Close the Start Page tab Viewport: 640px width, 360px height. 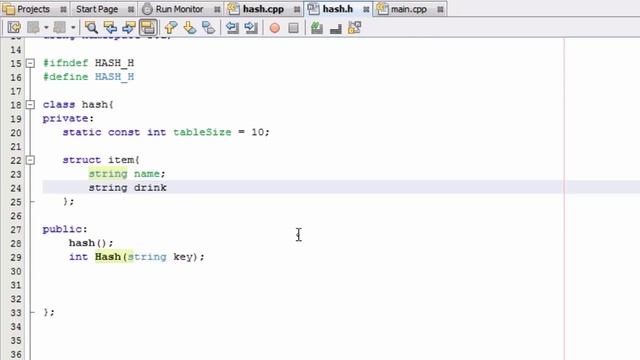[131, 9]
